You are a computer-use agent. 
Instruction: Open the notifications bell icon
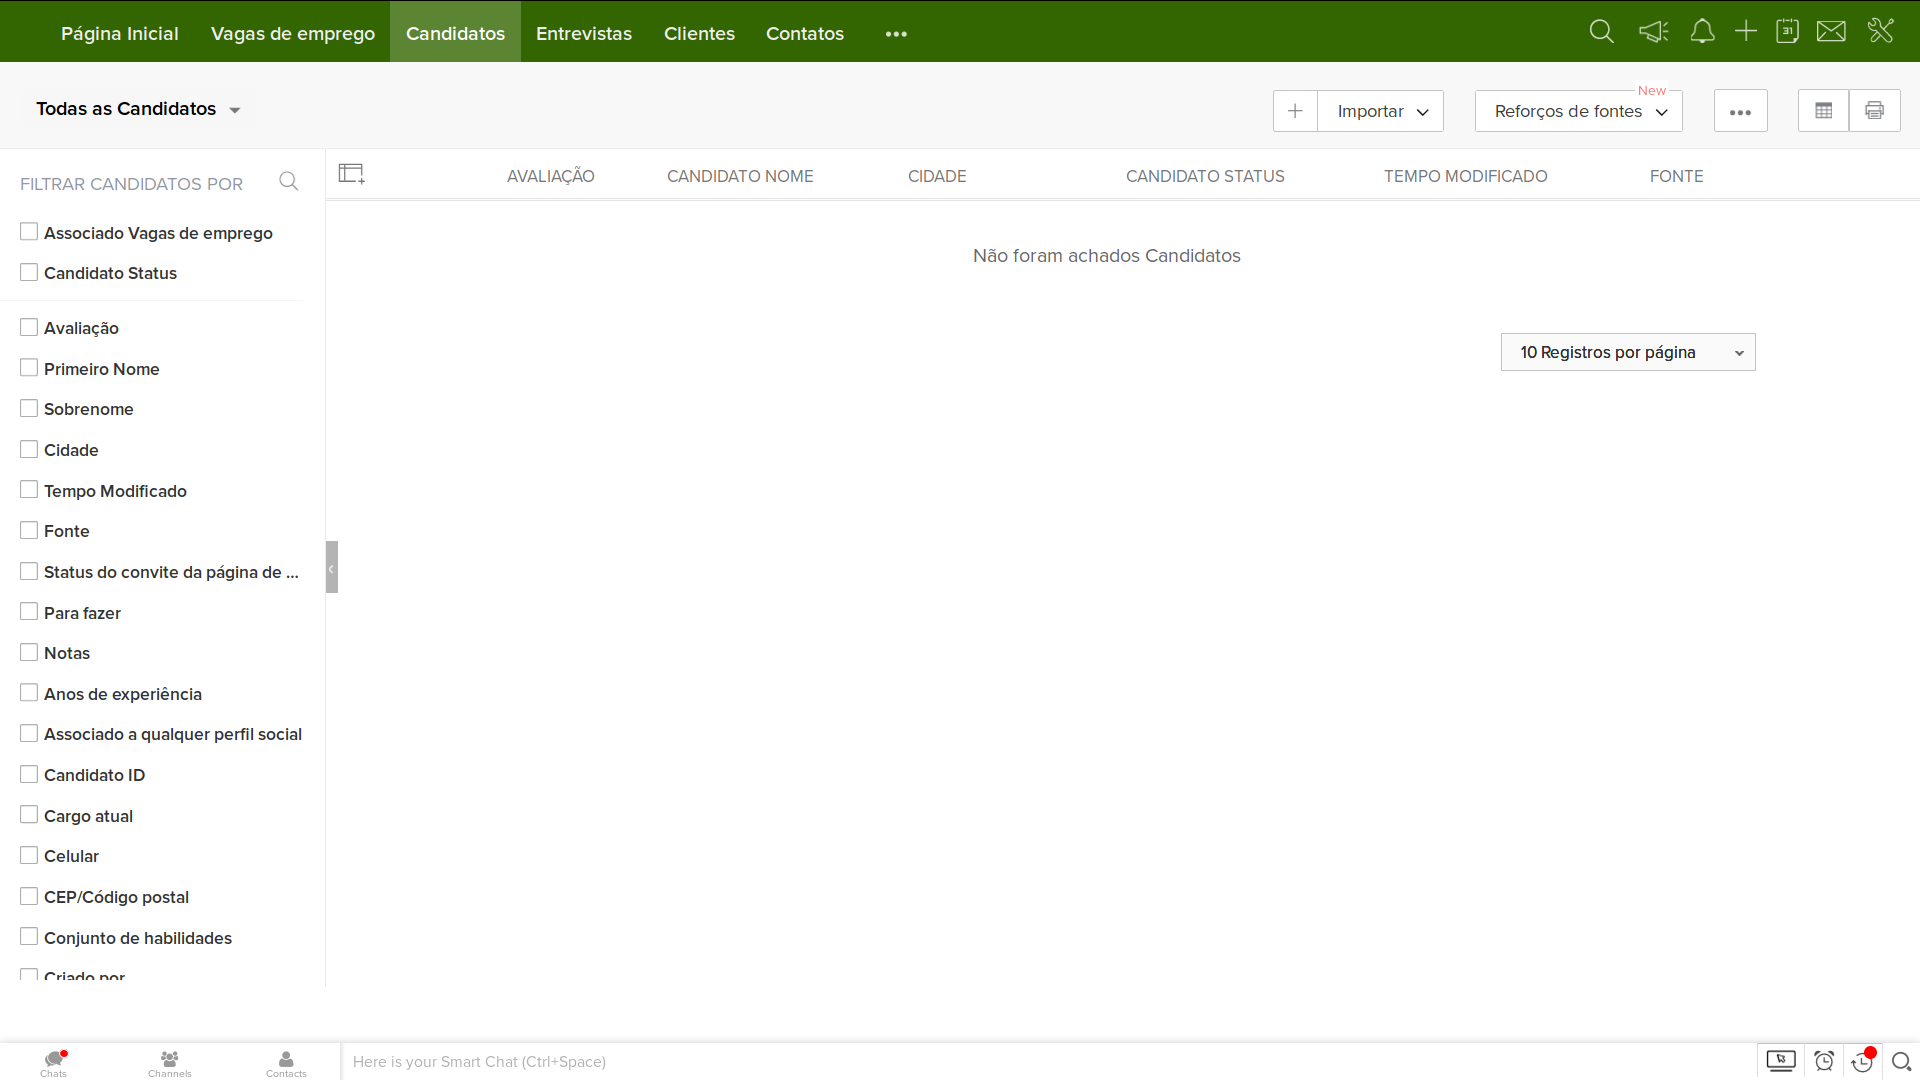point(1702,32)
